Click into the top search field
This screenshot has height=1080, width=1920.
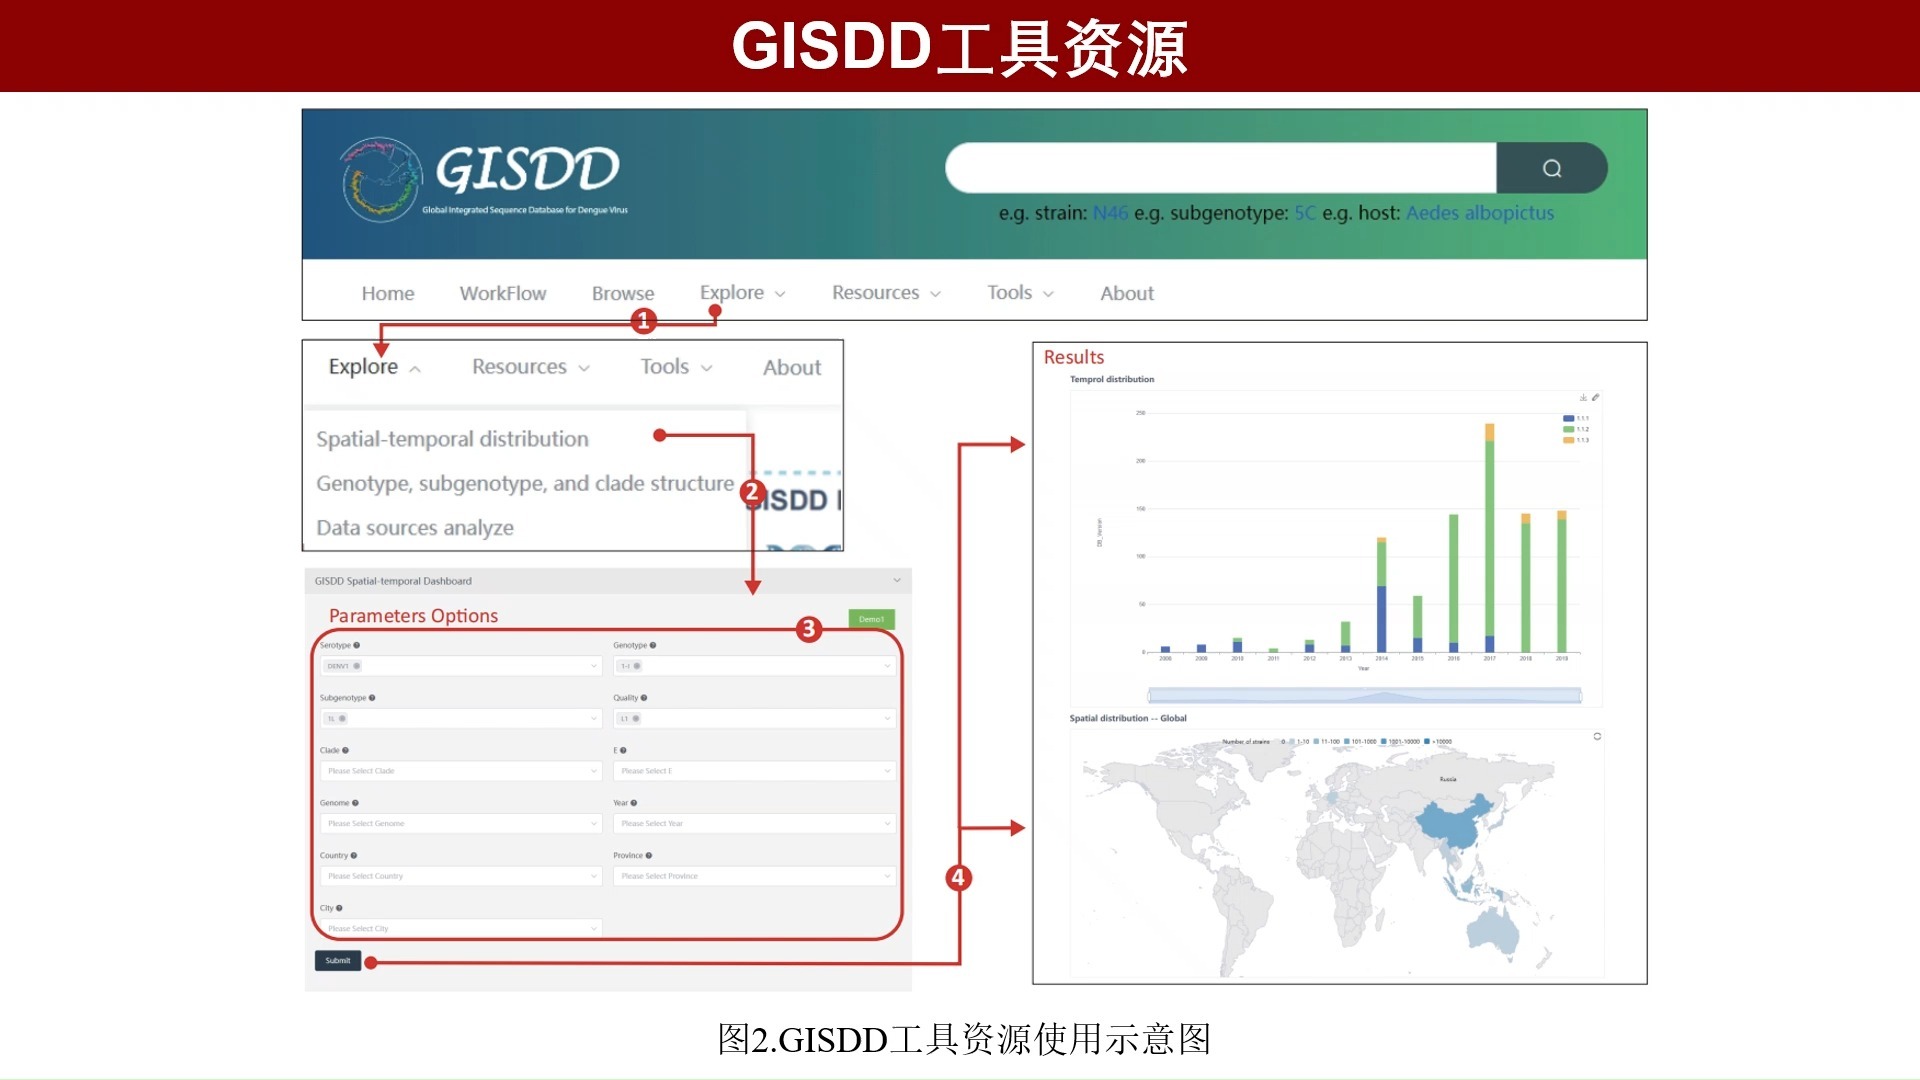(x=1220, y=168)
